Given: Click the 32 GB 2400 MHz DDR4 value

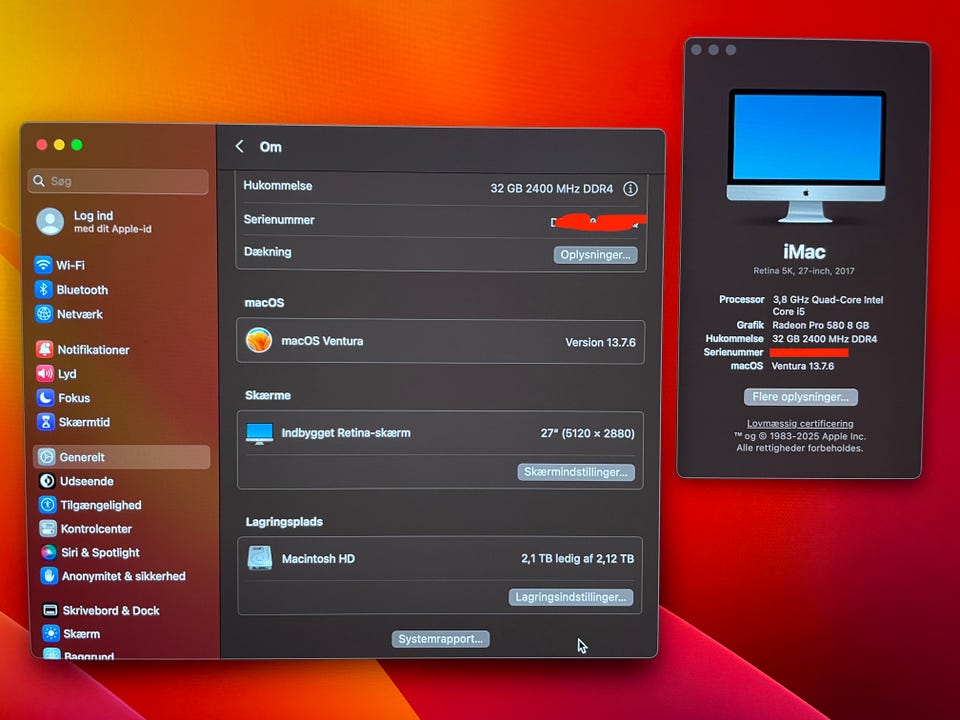Looking at the screenshot, I should point(551,189).
